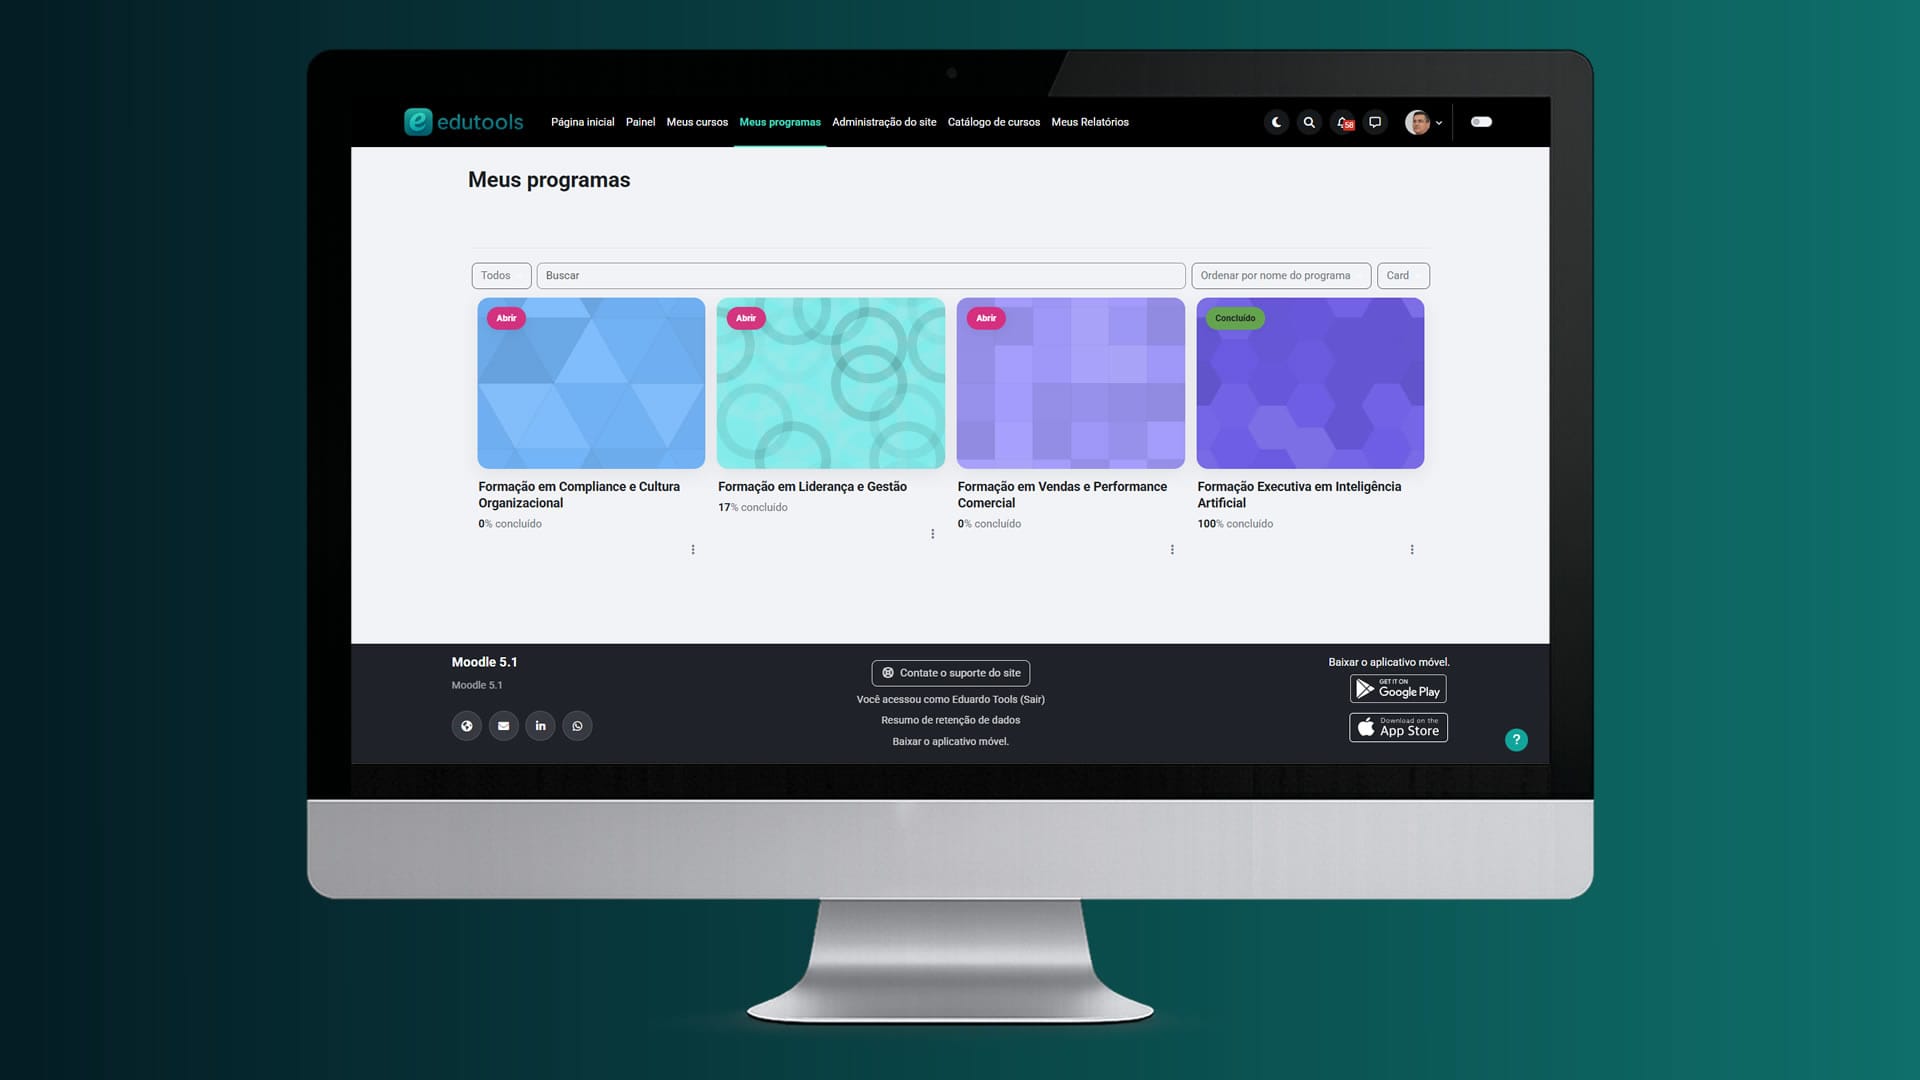Image resolution: width=1920 pixels, height=1080 pixels.
Task: Click the website globe icon in footer
Action: 467,726
